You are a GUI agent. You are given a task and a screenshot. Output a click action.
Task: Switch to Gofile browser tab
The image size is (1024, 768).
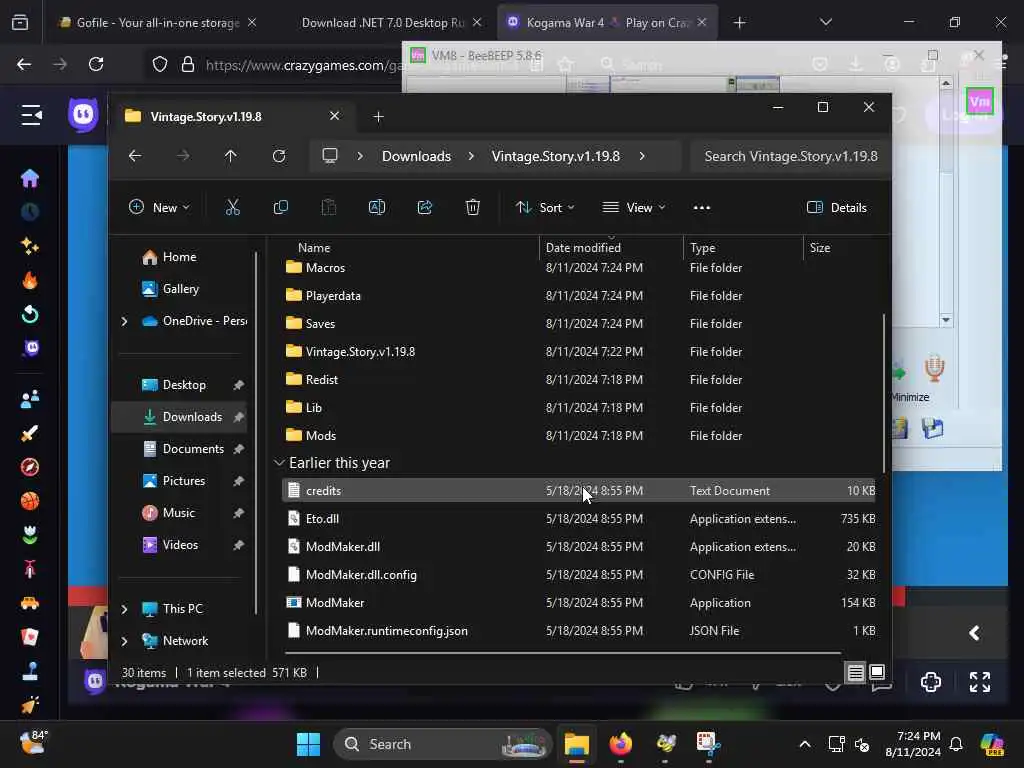pos(157,23)
